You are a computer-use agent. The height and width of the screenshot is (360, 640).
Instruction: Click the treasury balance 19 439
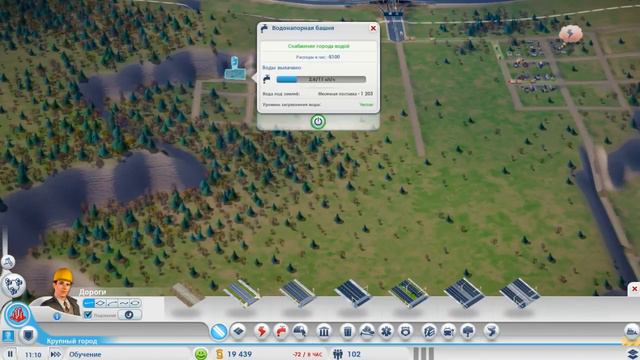(x=239, y=354)
